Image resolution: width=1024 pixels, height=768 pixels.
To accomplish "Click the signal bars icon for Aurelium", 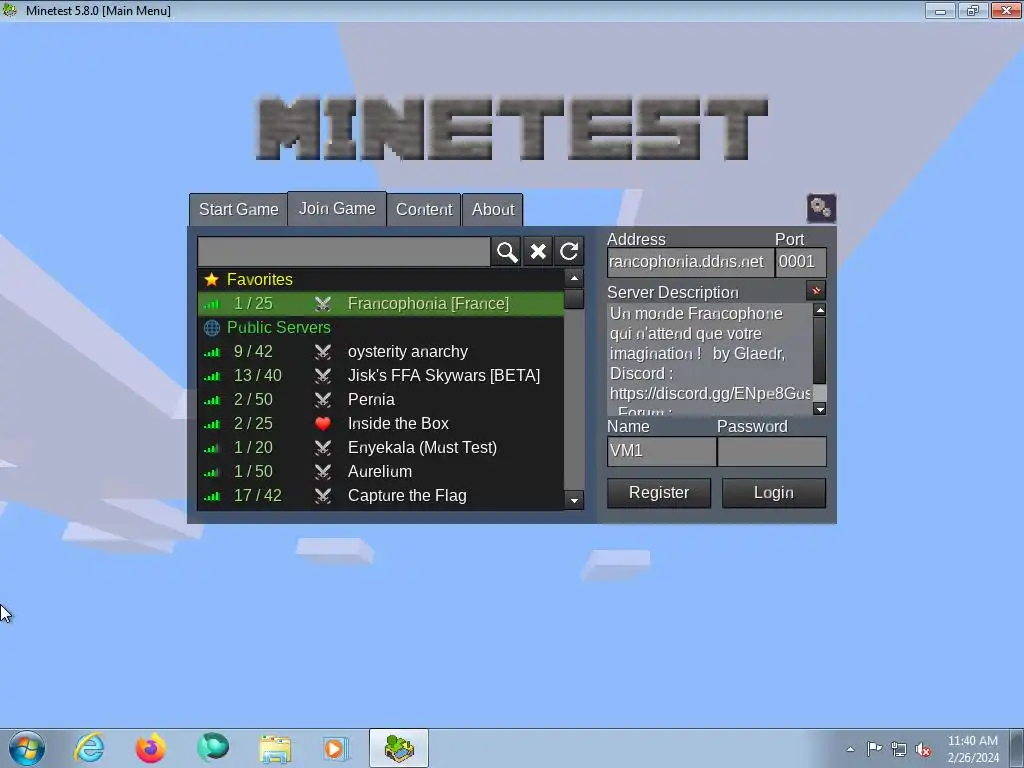I will (x=212, y=472).
